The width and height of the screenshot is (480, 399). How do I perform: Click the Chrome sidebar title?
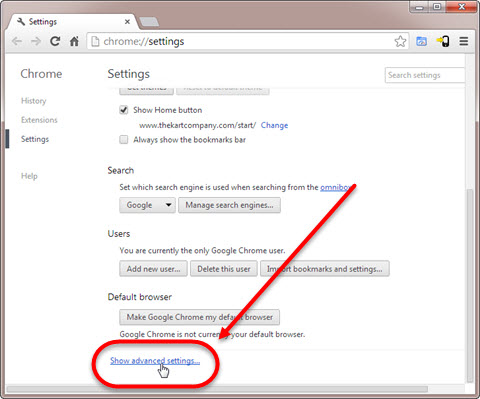(41, 74)
